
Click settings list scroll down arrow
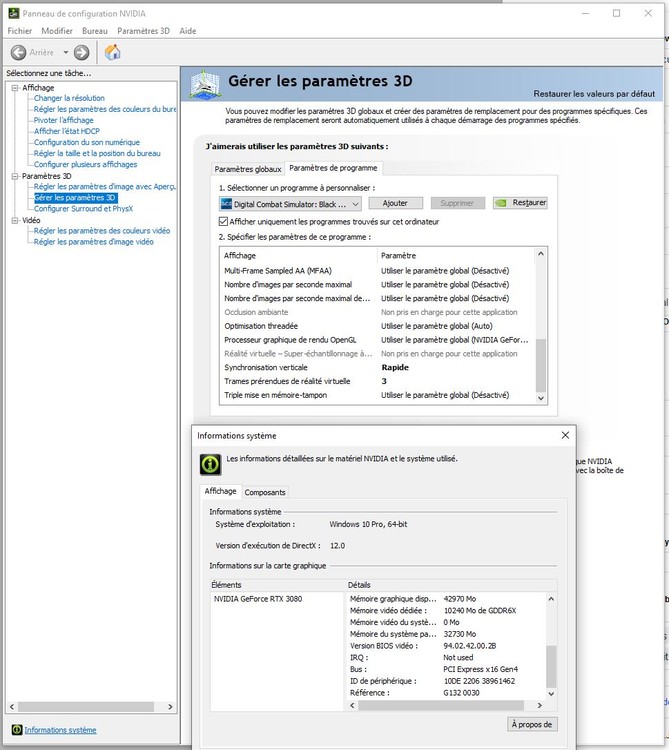[x=541, y=398]
